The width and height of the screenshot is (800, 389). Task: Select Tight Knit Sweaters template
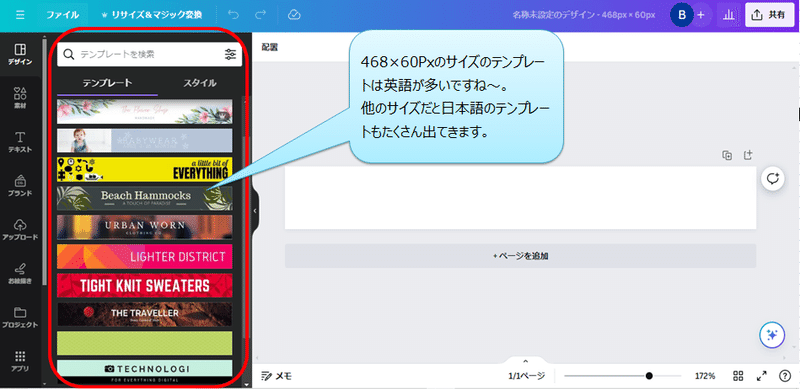pos(144,285)
